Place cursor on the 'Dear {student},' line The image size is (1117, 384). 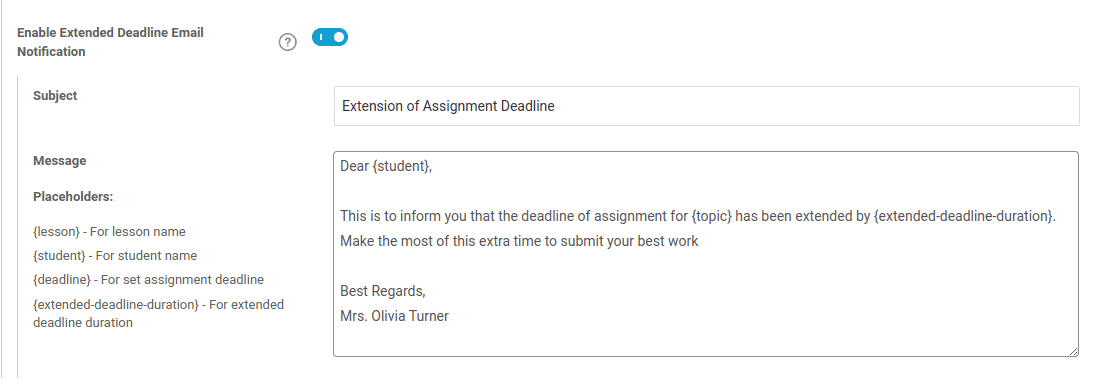pos(386,167)
